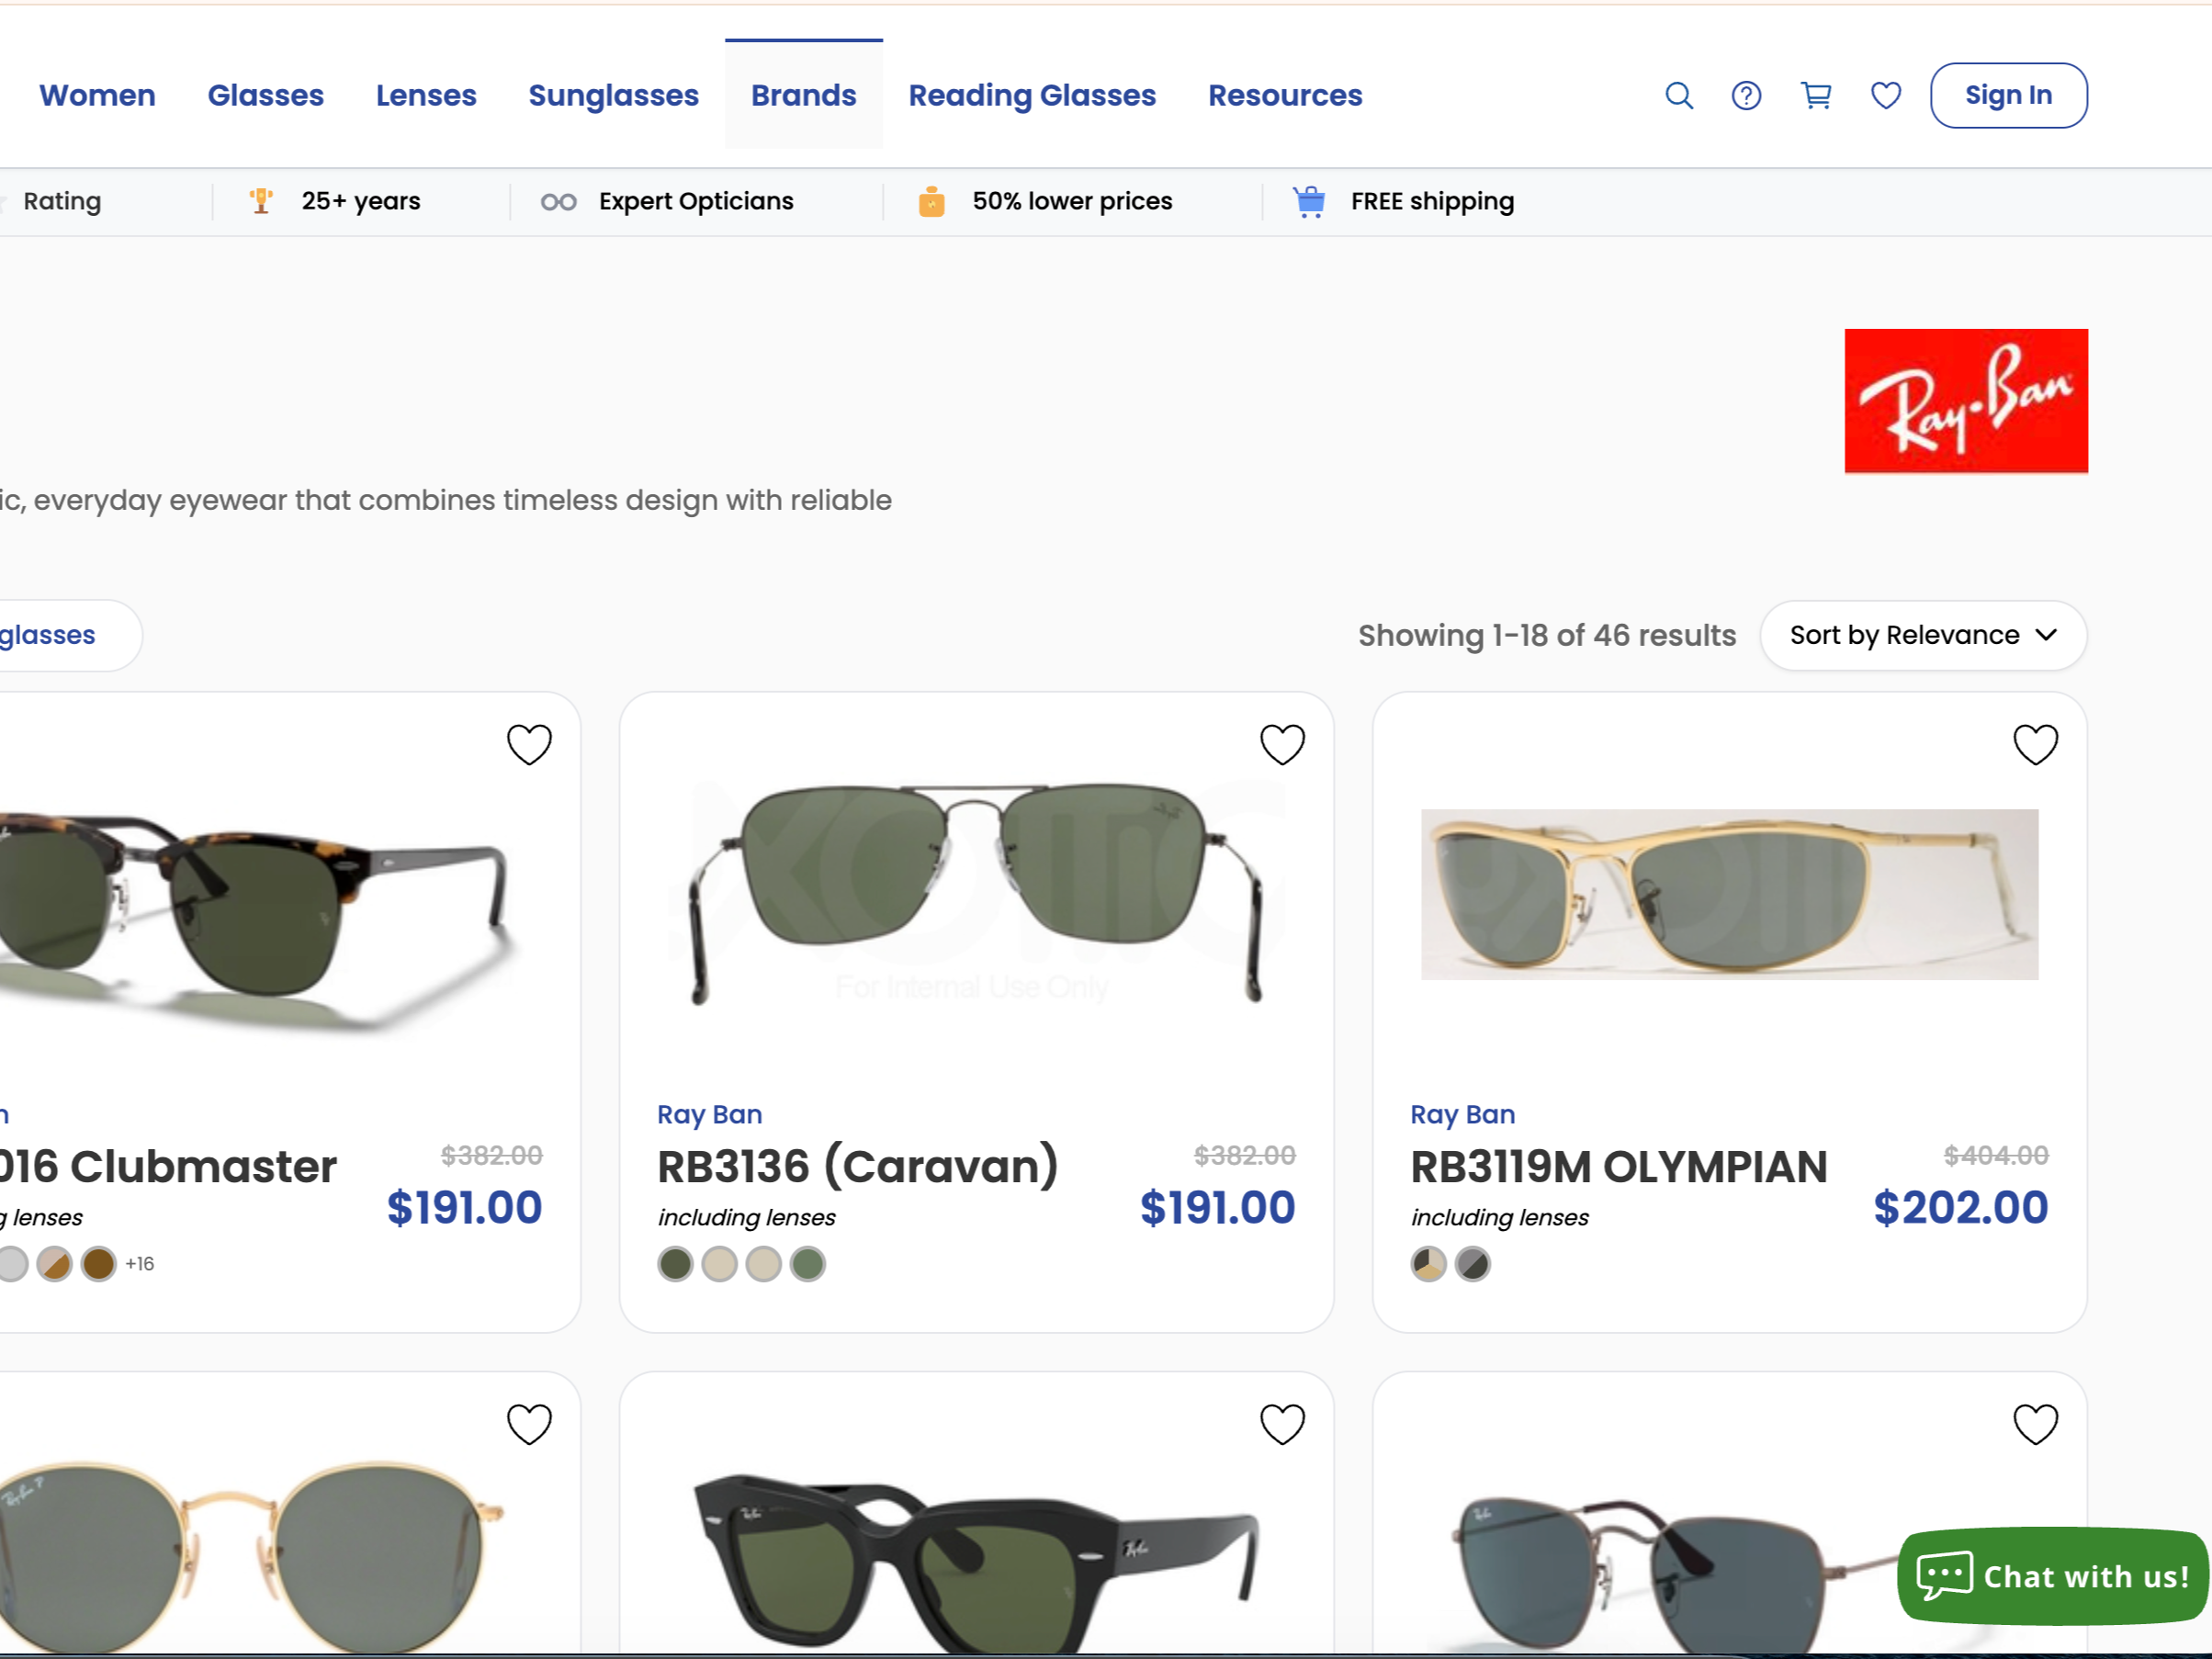Image resolution: width=2212 pixels, height=1659 pixels.
Task: Open the RB3119M OLYMPIAN product title
Action: [1619, 1166]
